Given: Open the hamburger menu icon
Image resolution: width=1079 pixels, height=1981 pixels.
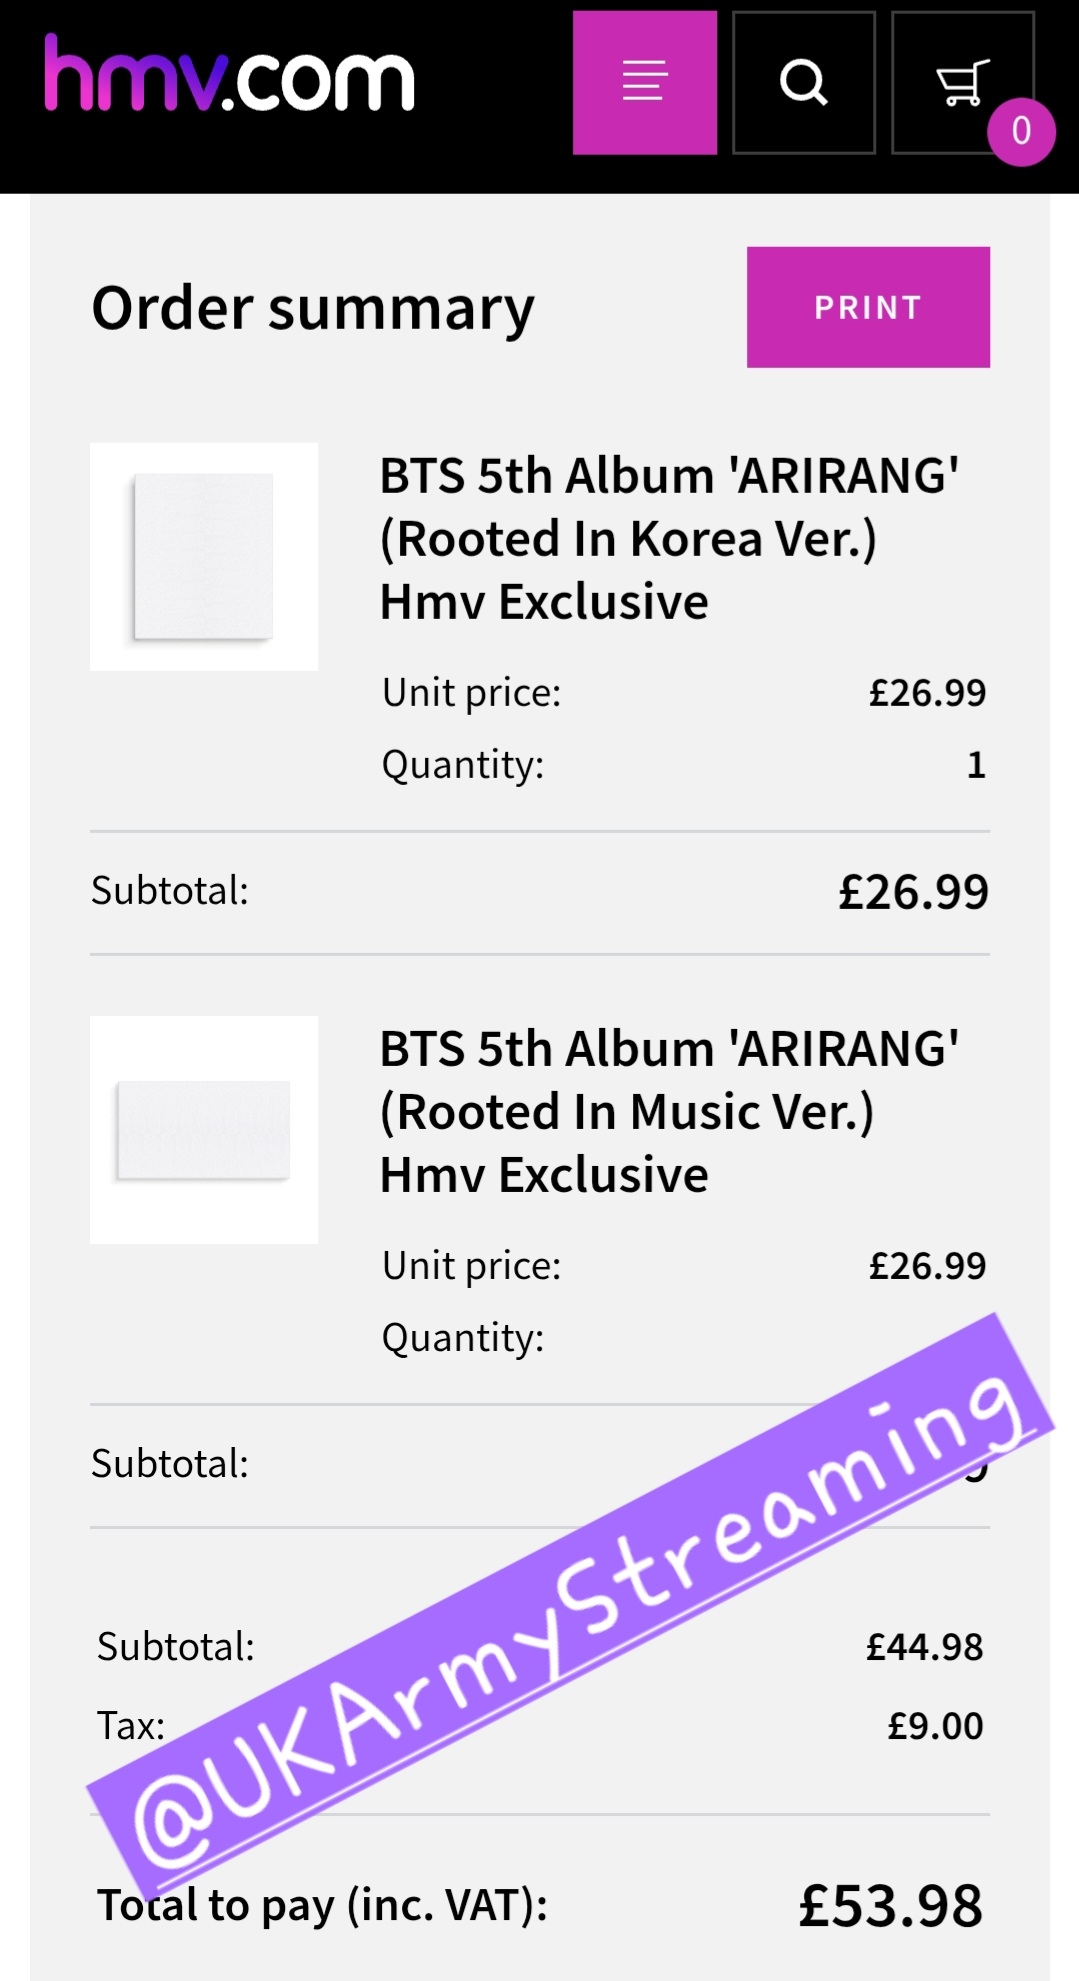Looking at the screenshot, I should click(x=644, y=82).
